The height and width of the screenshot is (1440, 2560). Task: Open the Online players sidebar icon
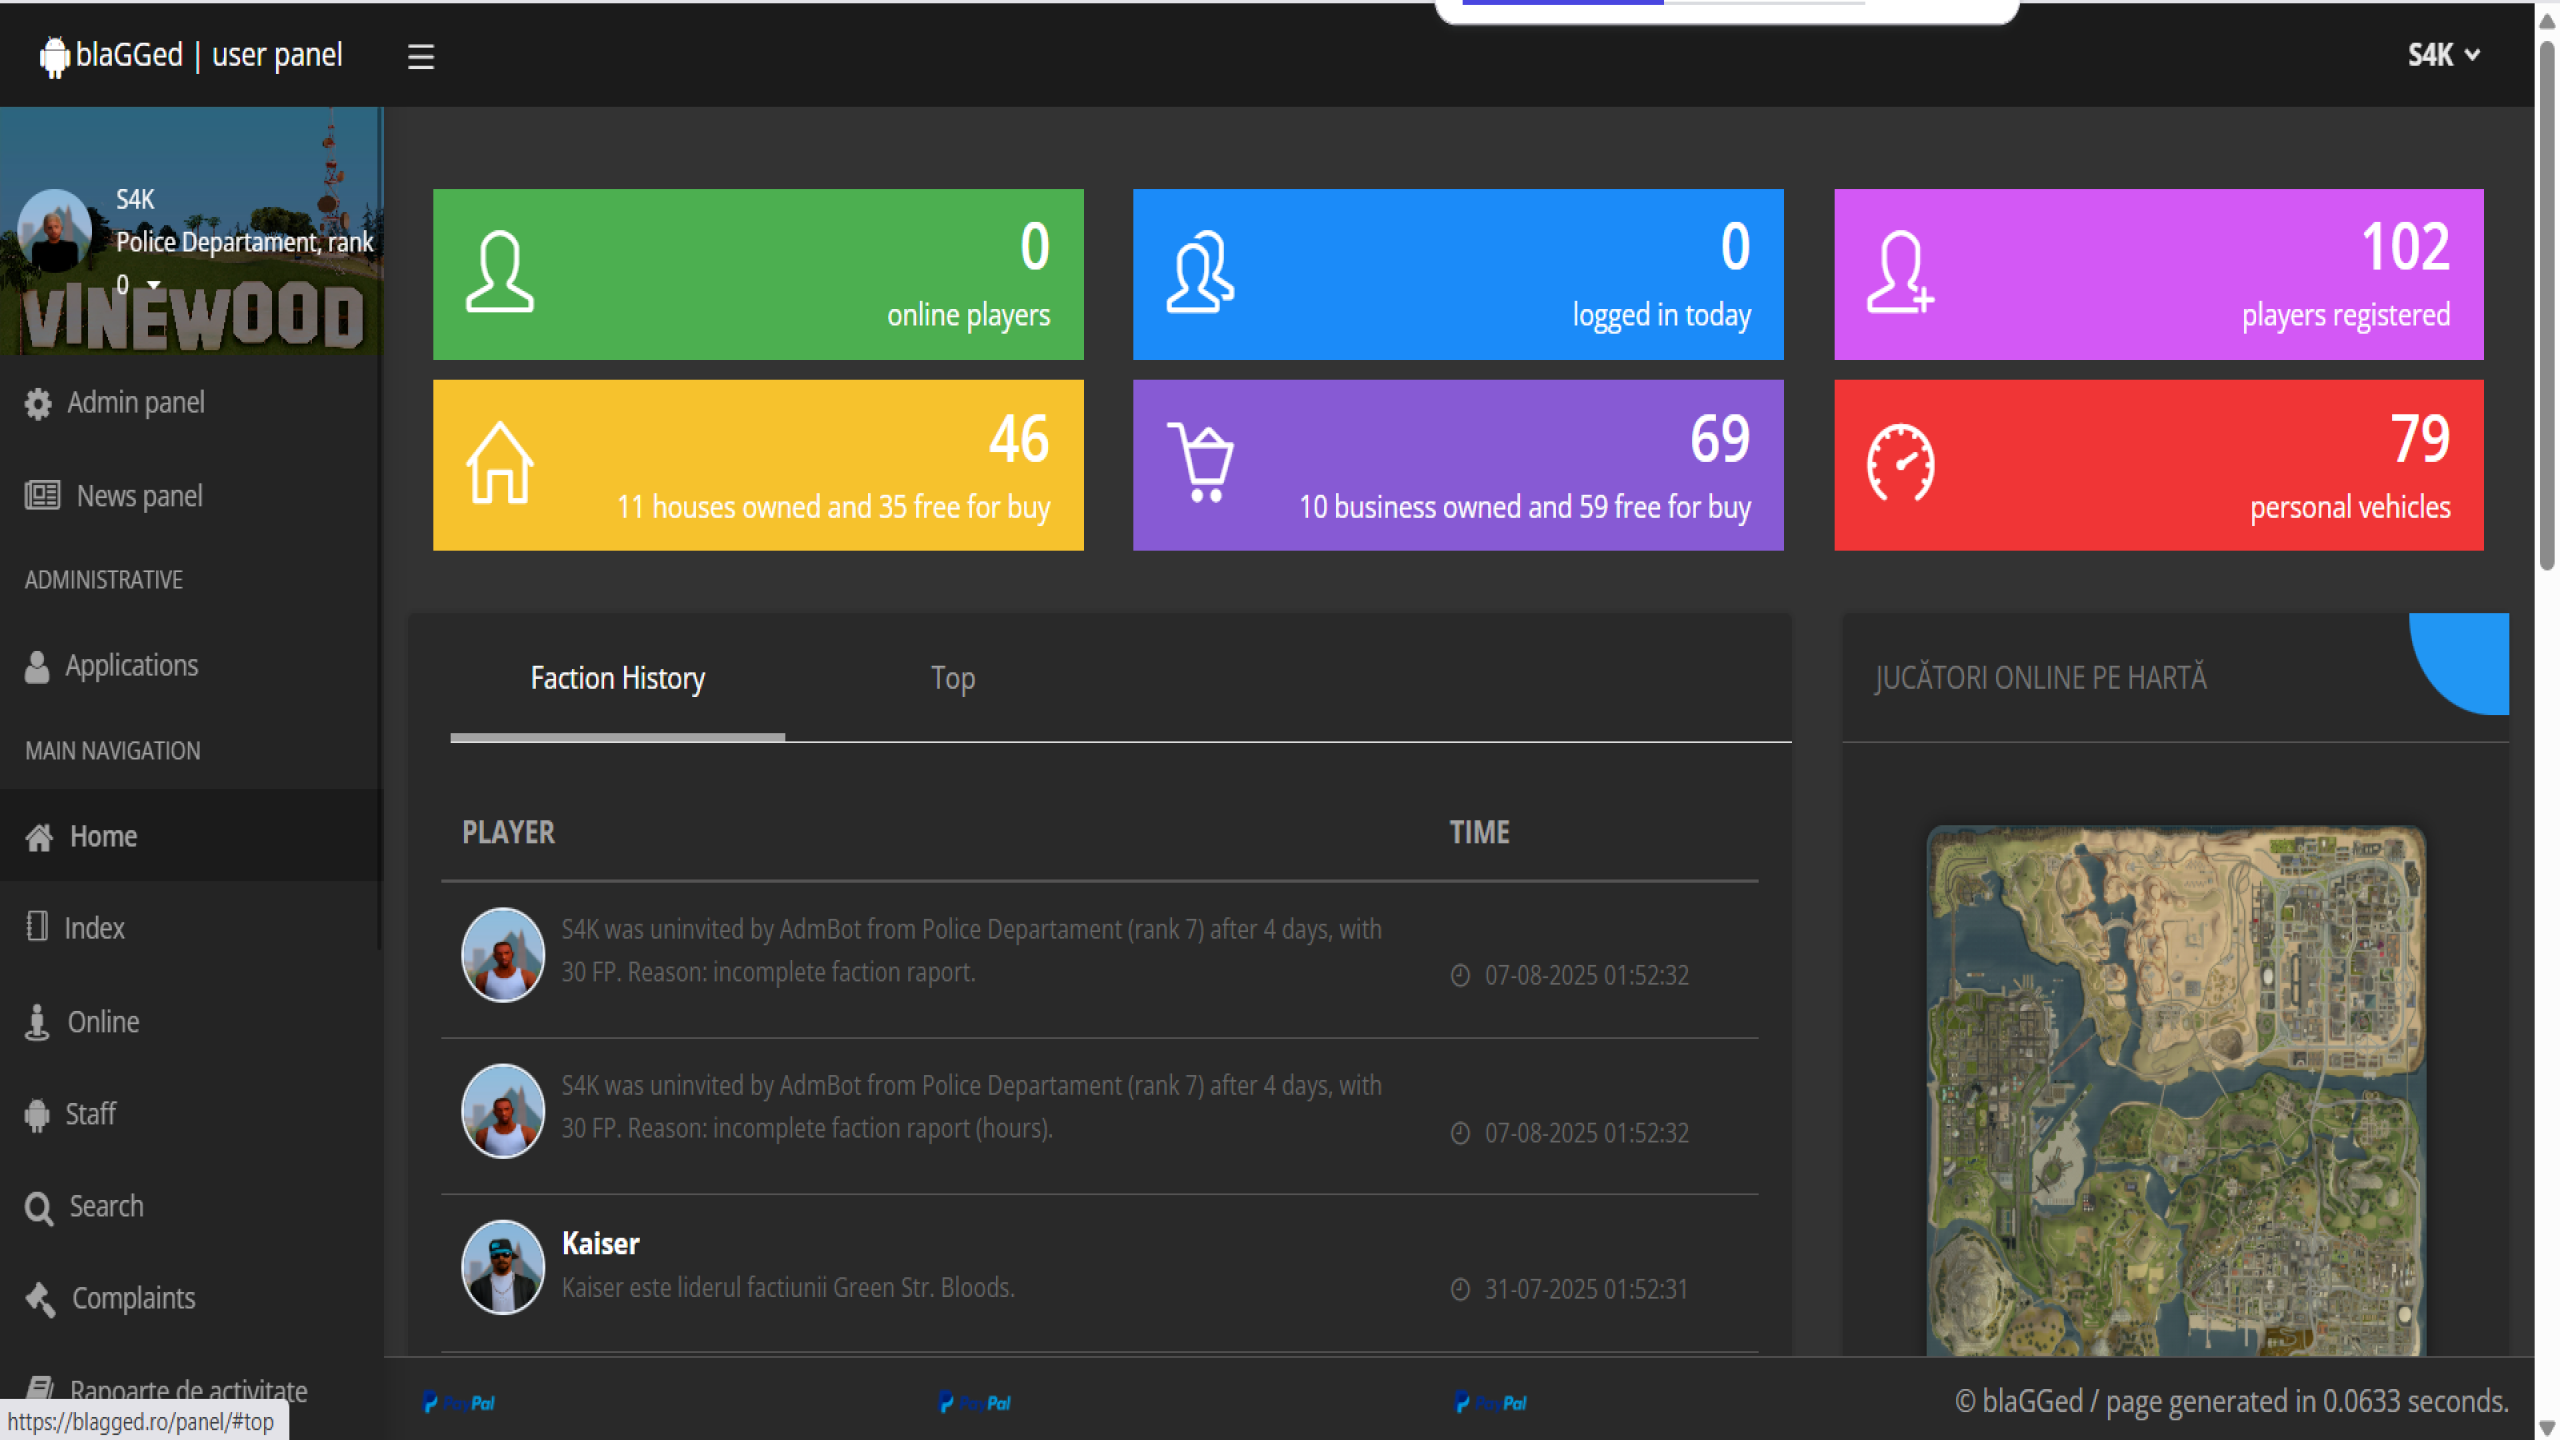[x=37, y=1022]
